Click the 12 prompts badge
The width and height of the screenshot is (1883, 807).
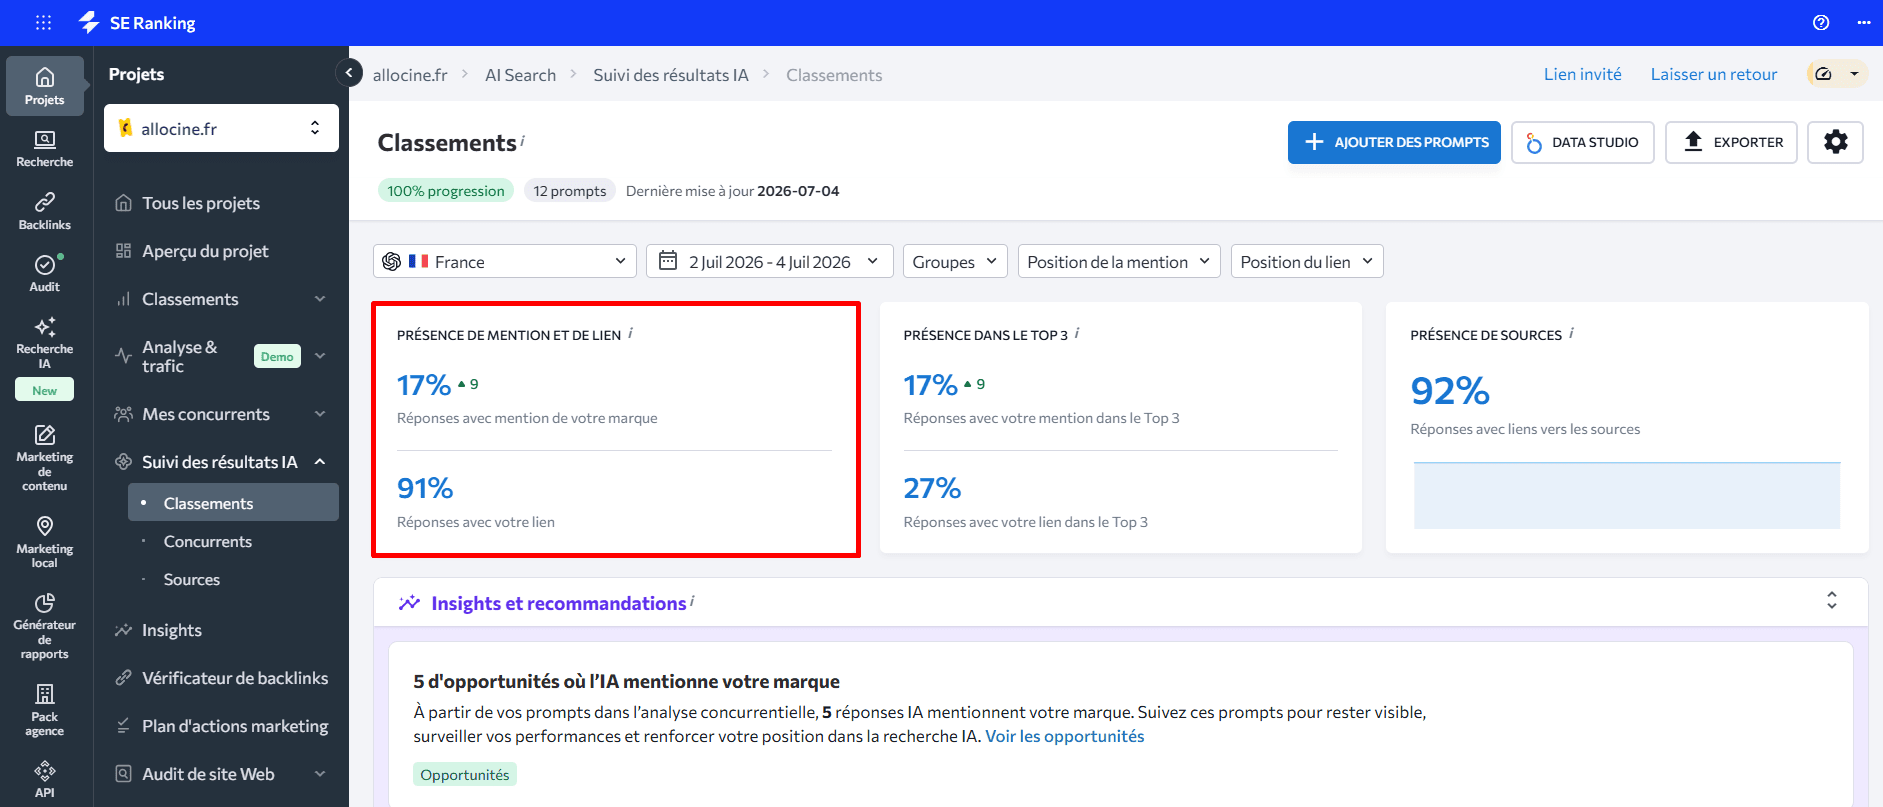pyautogui.click(x=570, y=190)
